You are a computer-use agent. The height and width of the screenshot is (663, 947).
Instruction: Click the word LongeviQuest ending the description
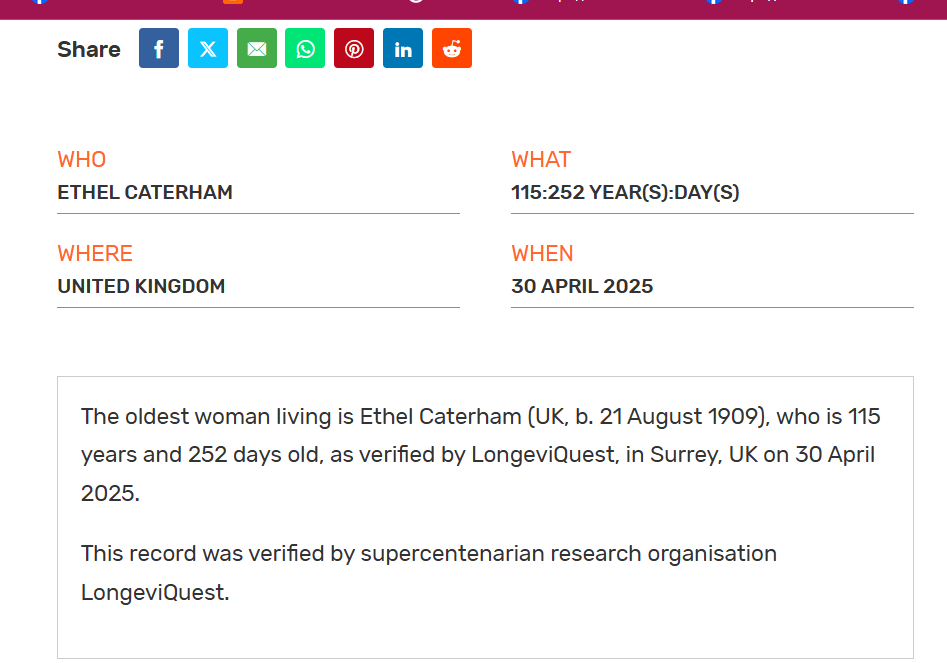[x=154, y=592]
